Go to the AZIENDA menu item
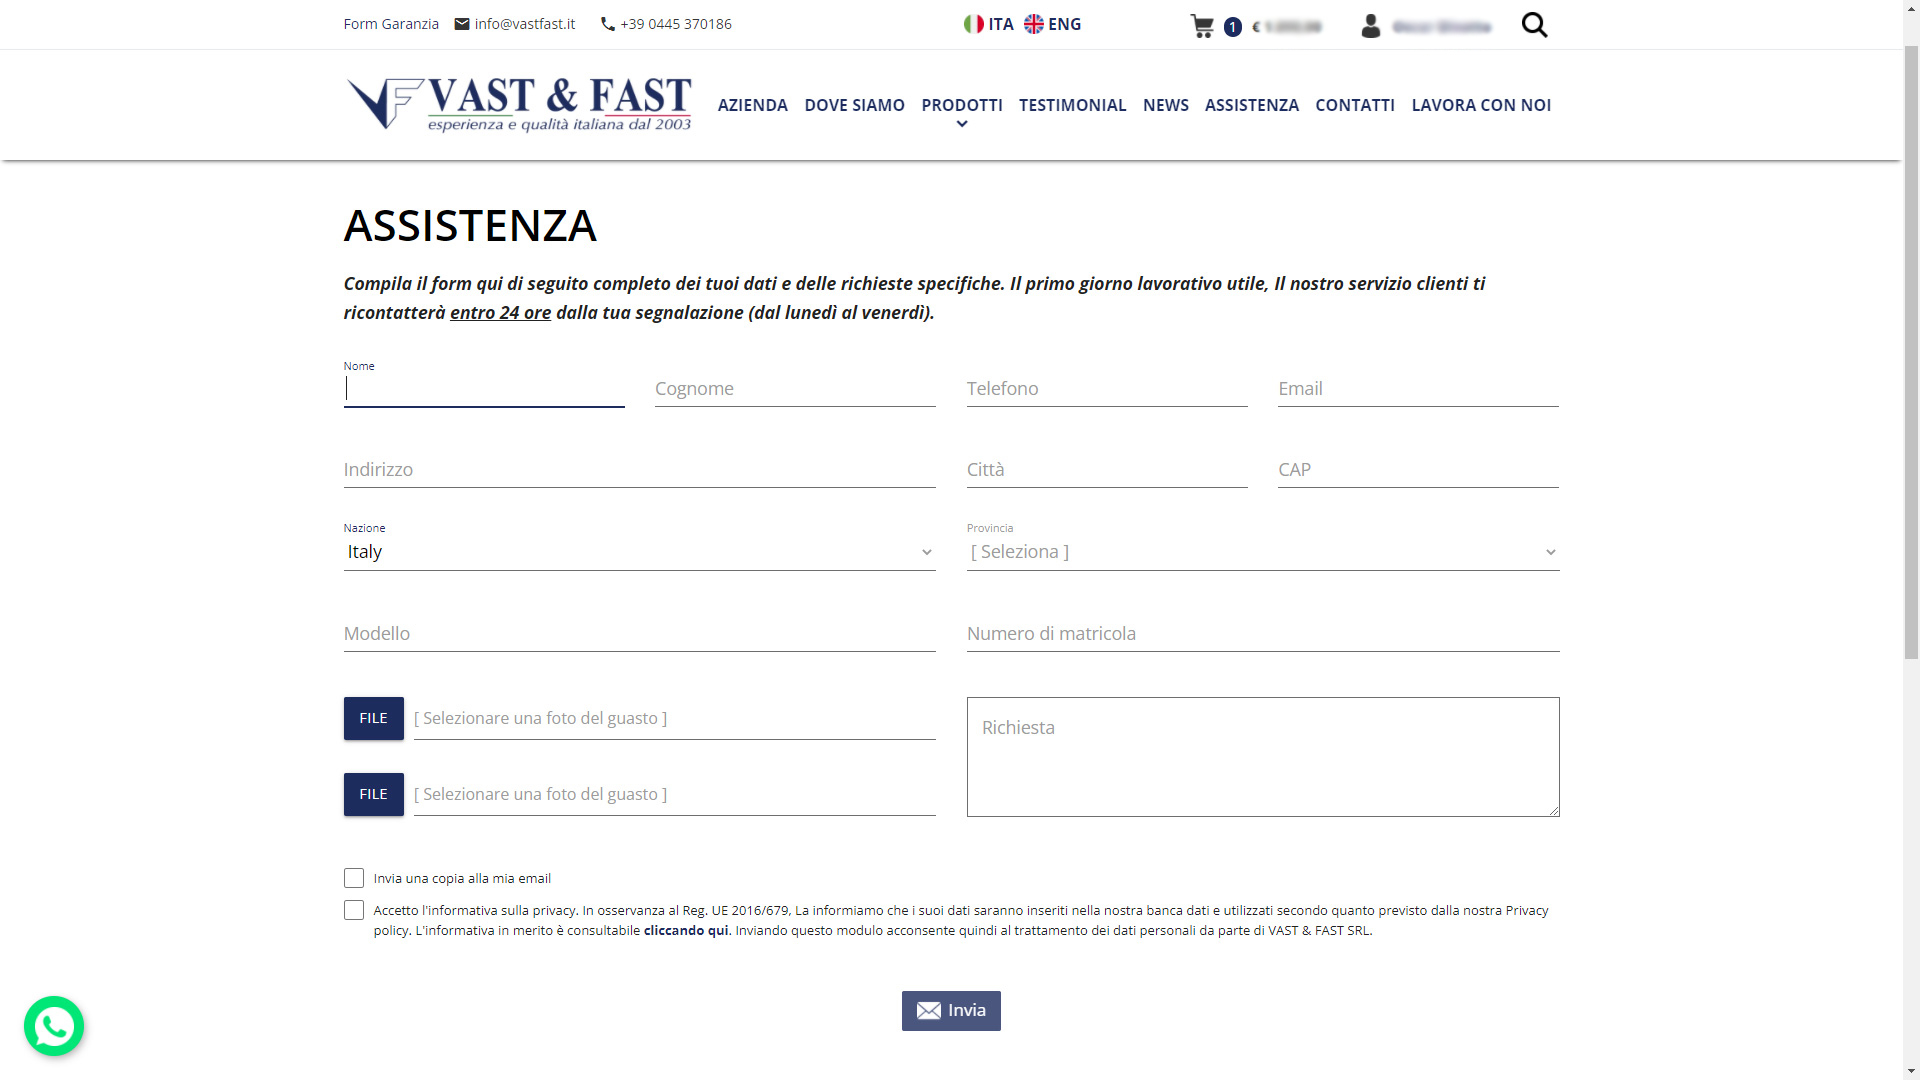Viewport: 1920px width, 1080px height. coord(752,105)
